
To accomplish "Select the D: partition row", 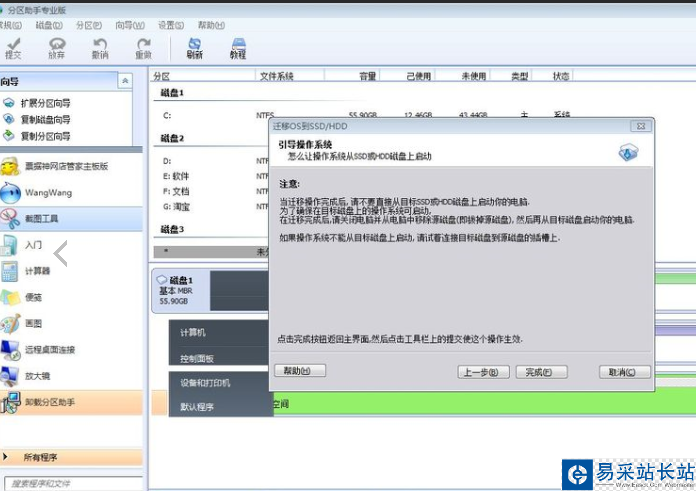I will pos(211,161).
